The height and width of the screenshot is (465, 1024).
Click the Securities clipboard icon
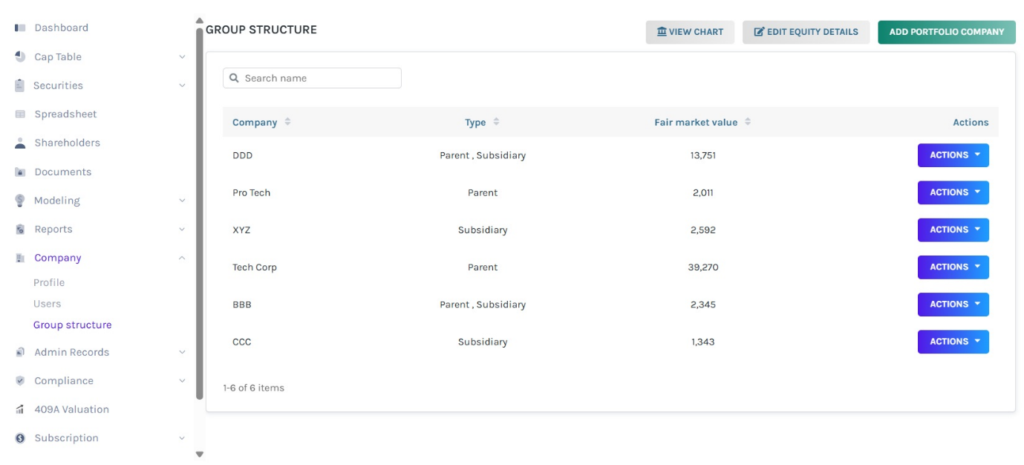point(20,86)
